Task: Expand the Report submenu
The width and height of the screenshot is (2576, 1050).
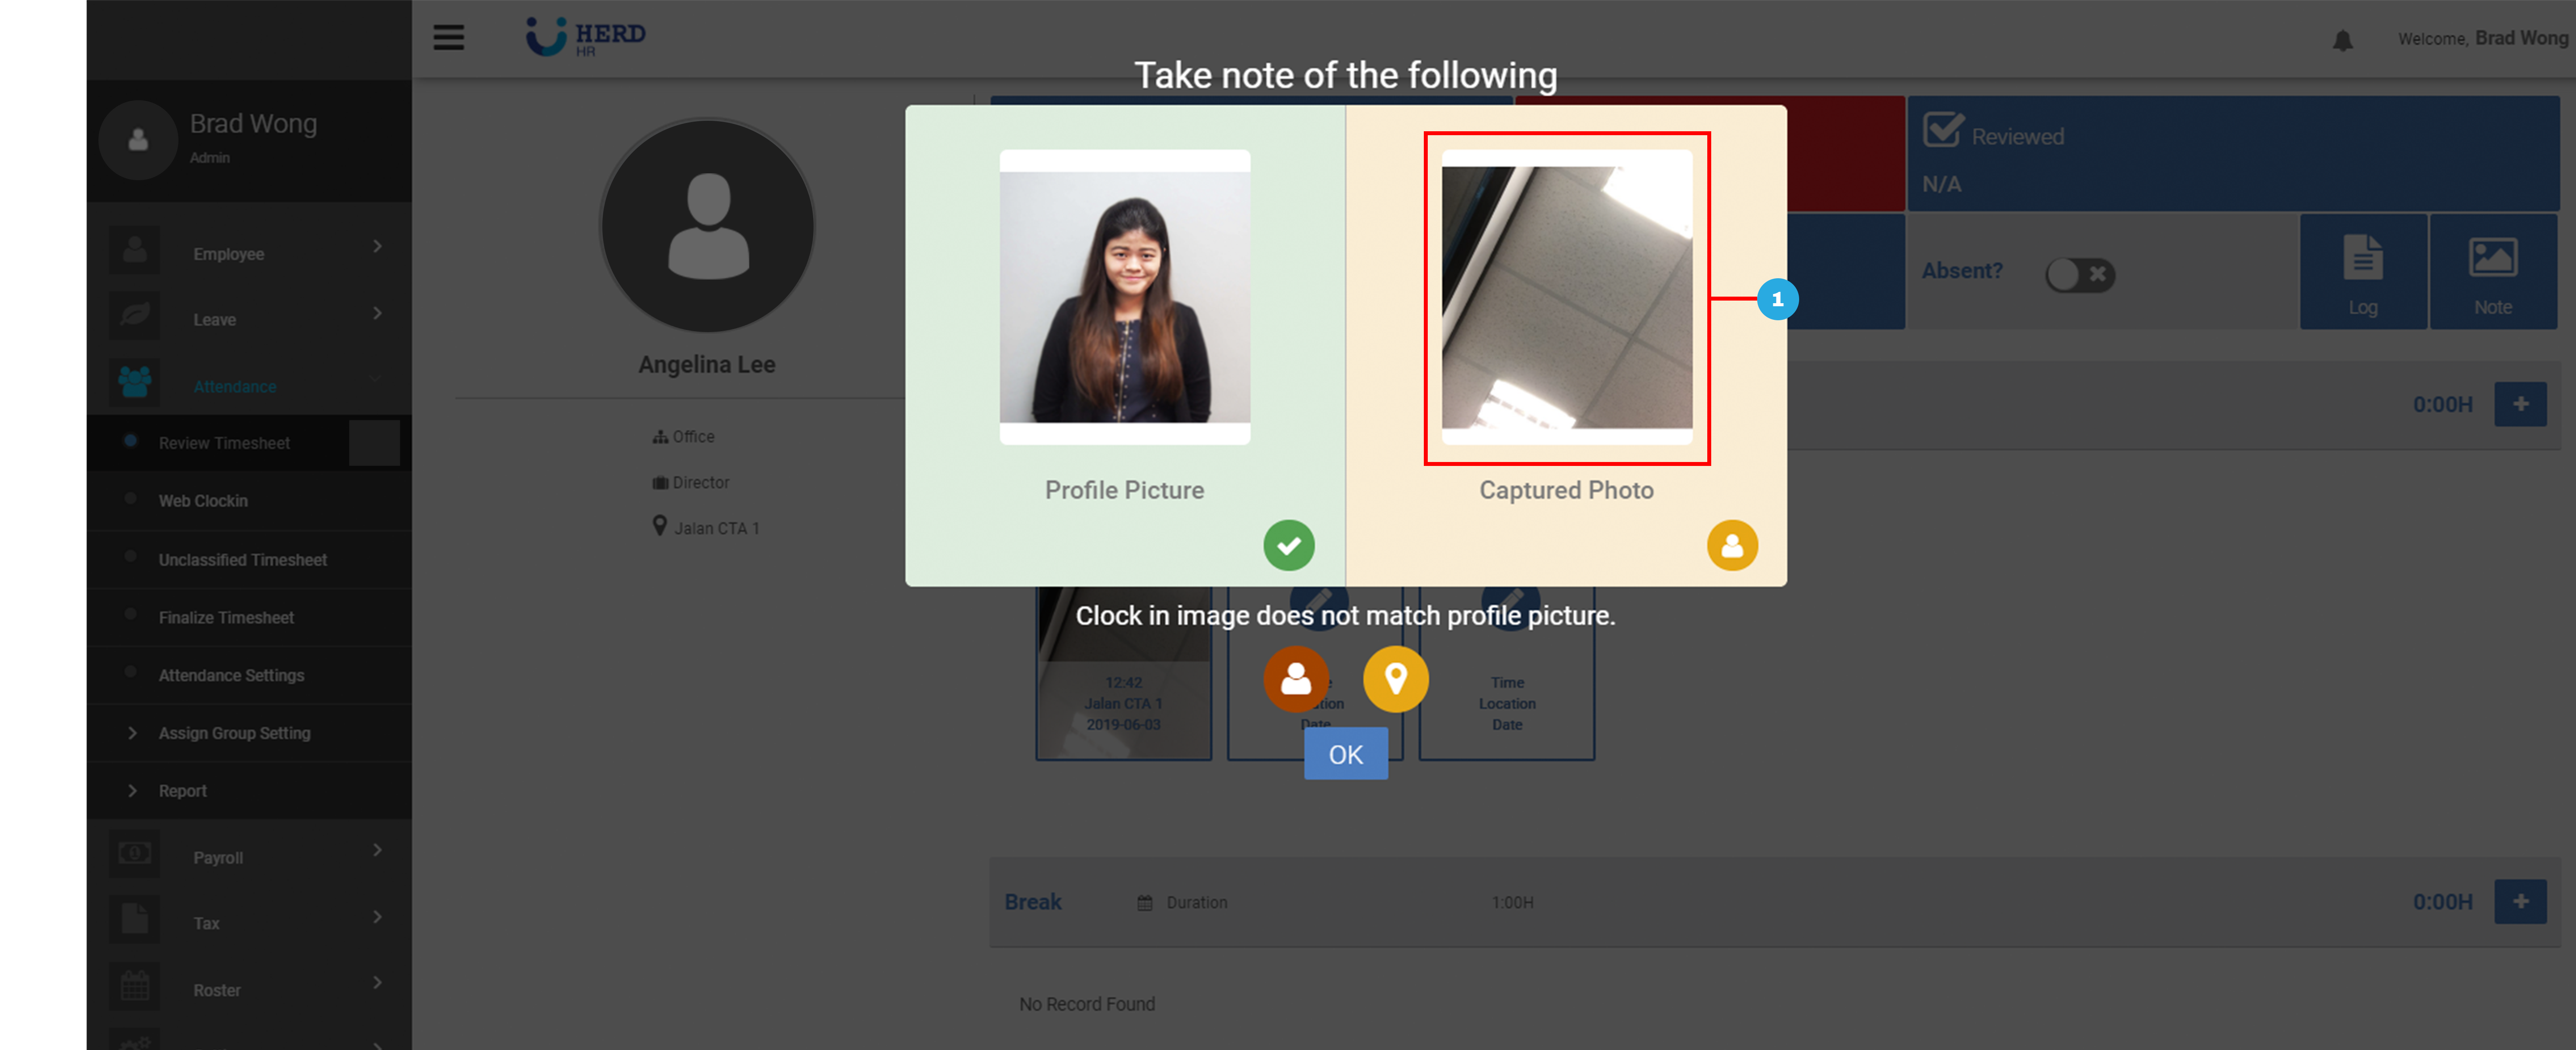Action: pyautogui.click(x=182, y=791)
